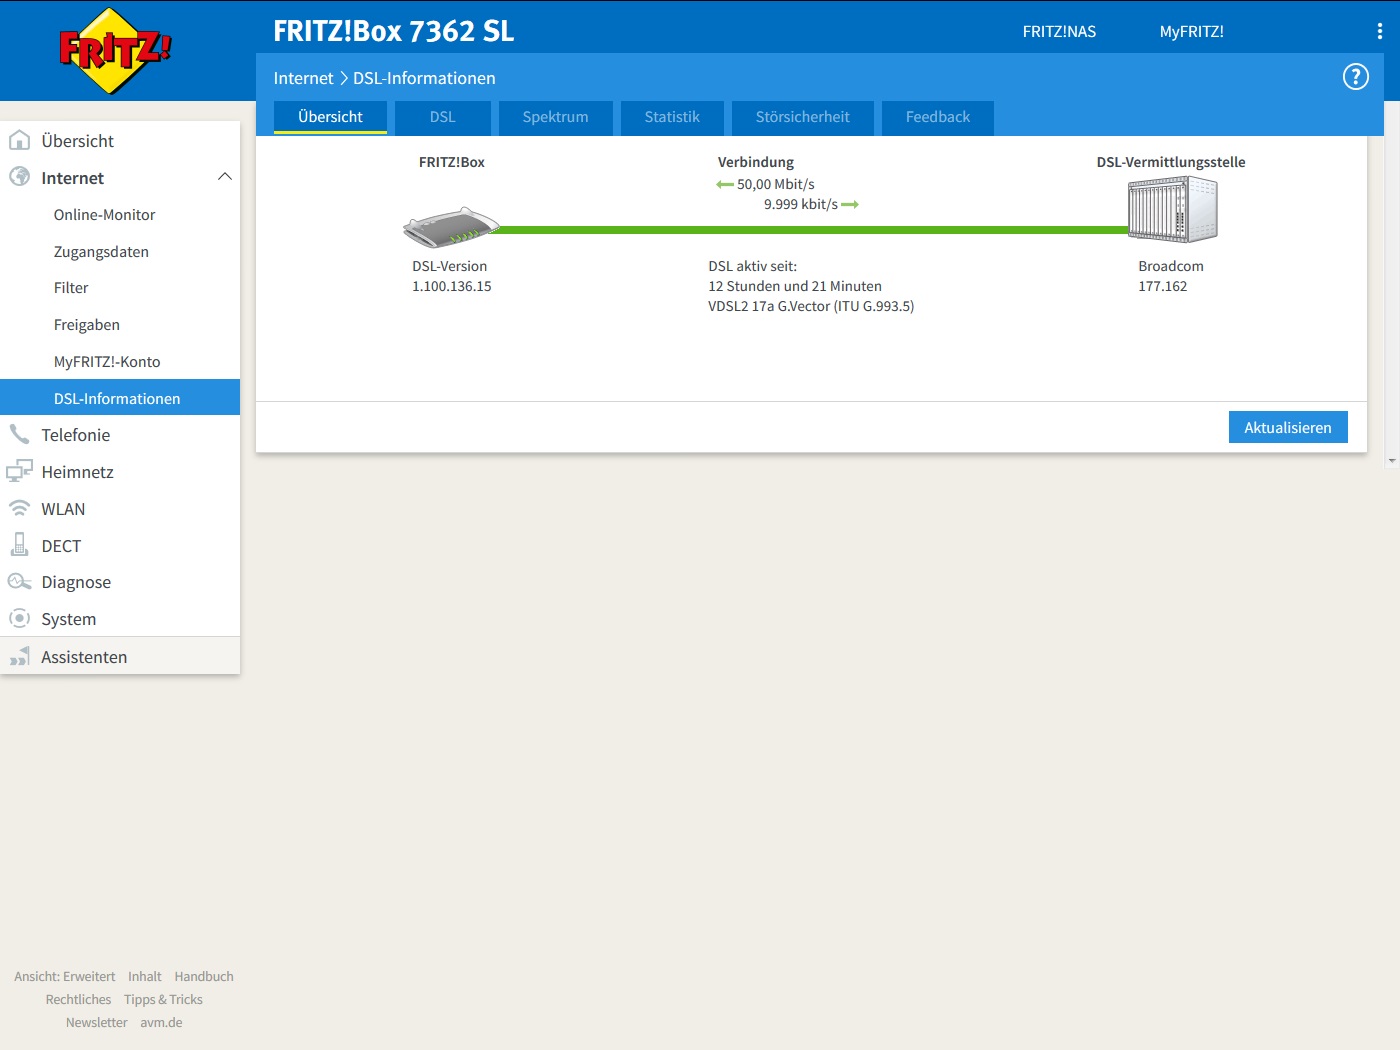Click the FRITZ!Box 7362 SL title
Image resolution: width=1400 pixels, height=1050 pixels.
click(393, 31)
